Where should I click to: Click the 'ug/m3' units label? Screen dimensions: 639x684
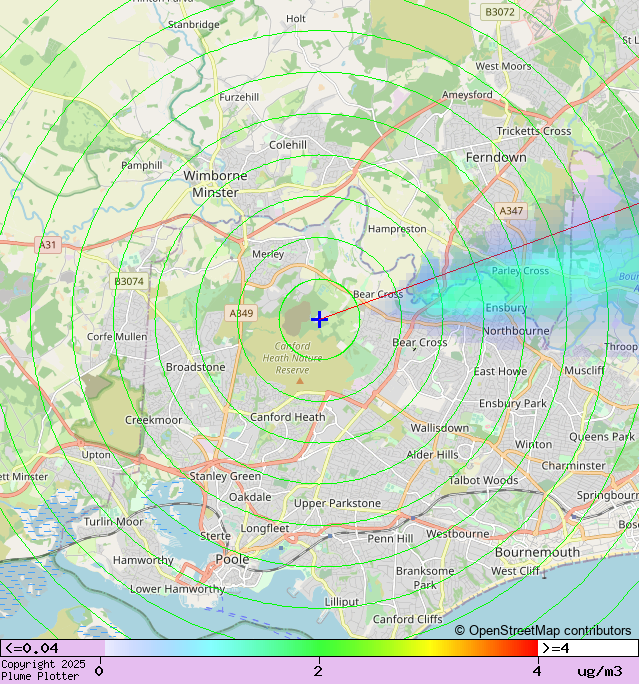[x=600, y=671]
